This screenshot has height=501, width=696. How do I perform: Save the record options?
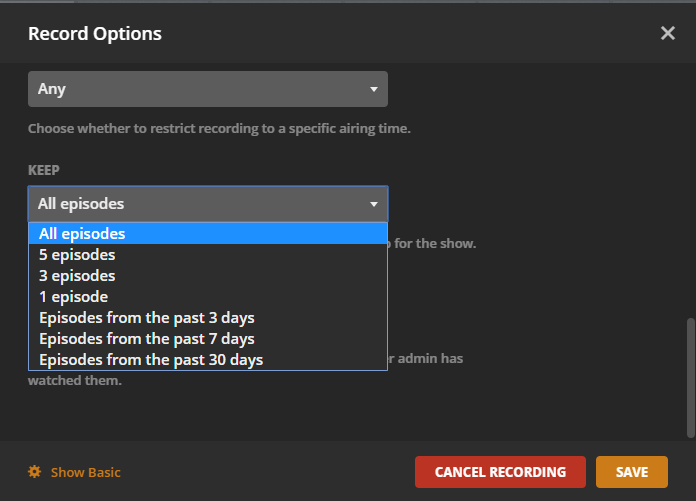pyautogui.click(x=632, y=472)
